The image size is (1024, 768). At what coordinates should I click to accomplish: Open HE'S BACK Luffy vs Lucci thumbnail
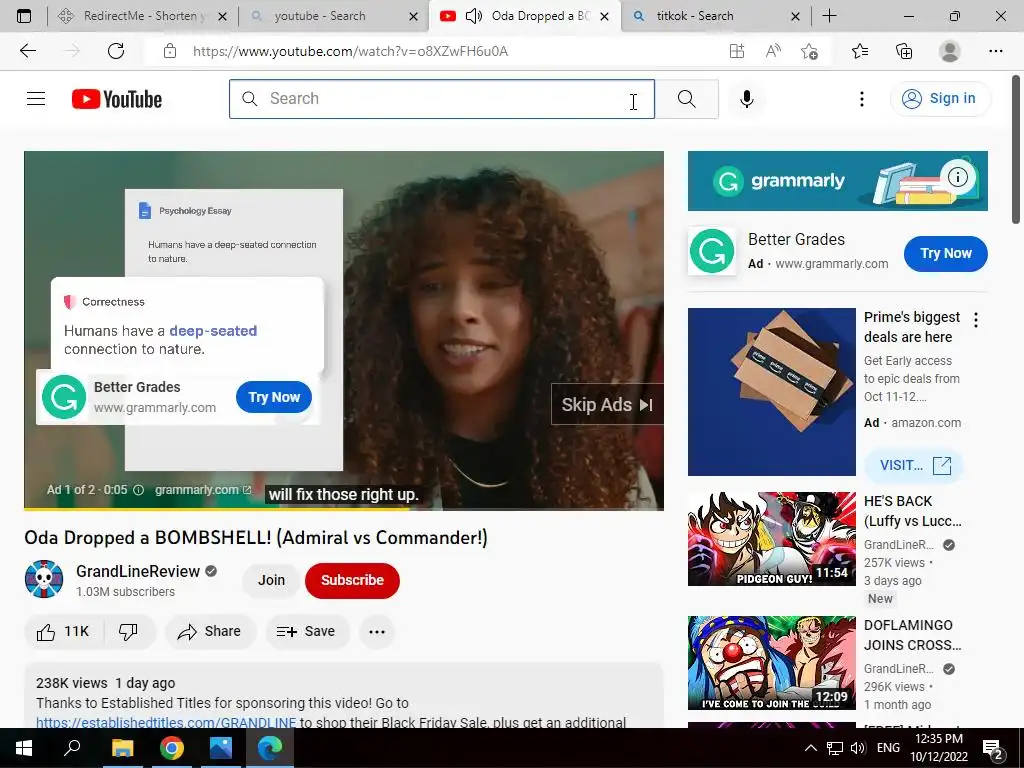point(771,539)
